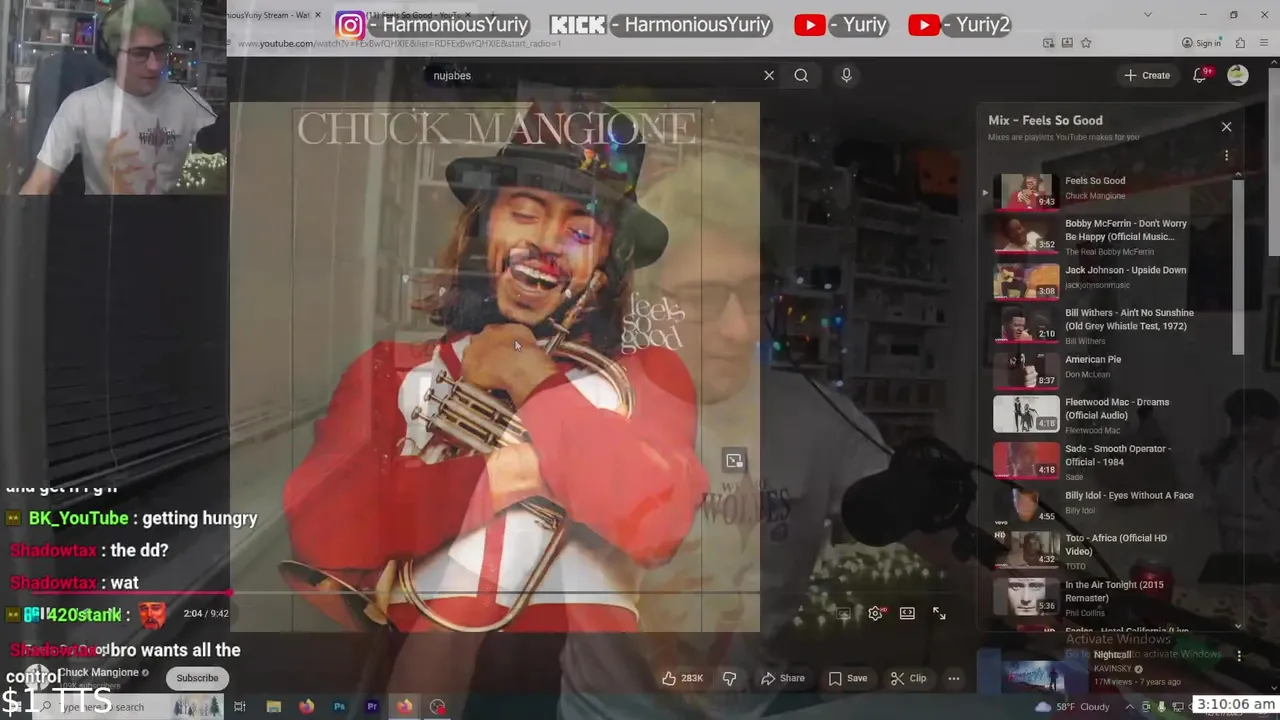The height and width of the screenshot is (720, 1280).
Task: Click picture-in-picture icon in address bar
Action: tap(1048, 43)
